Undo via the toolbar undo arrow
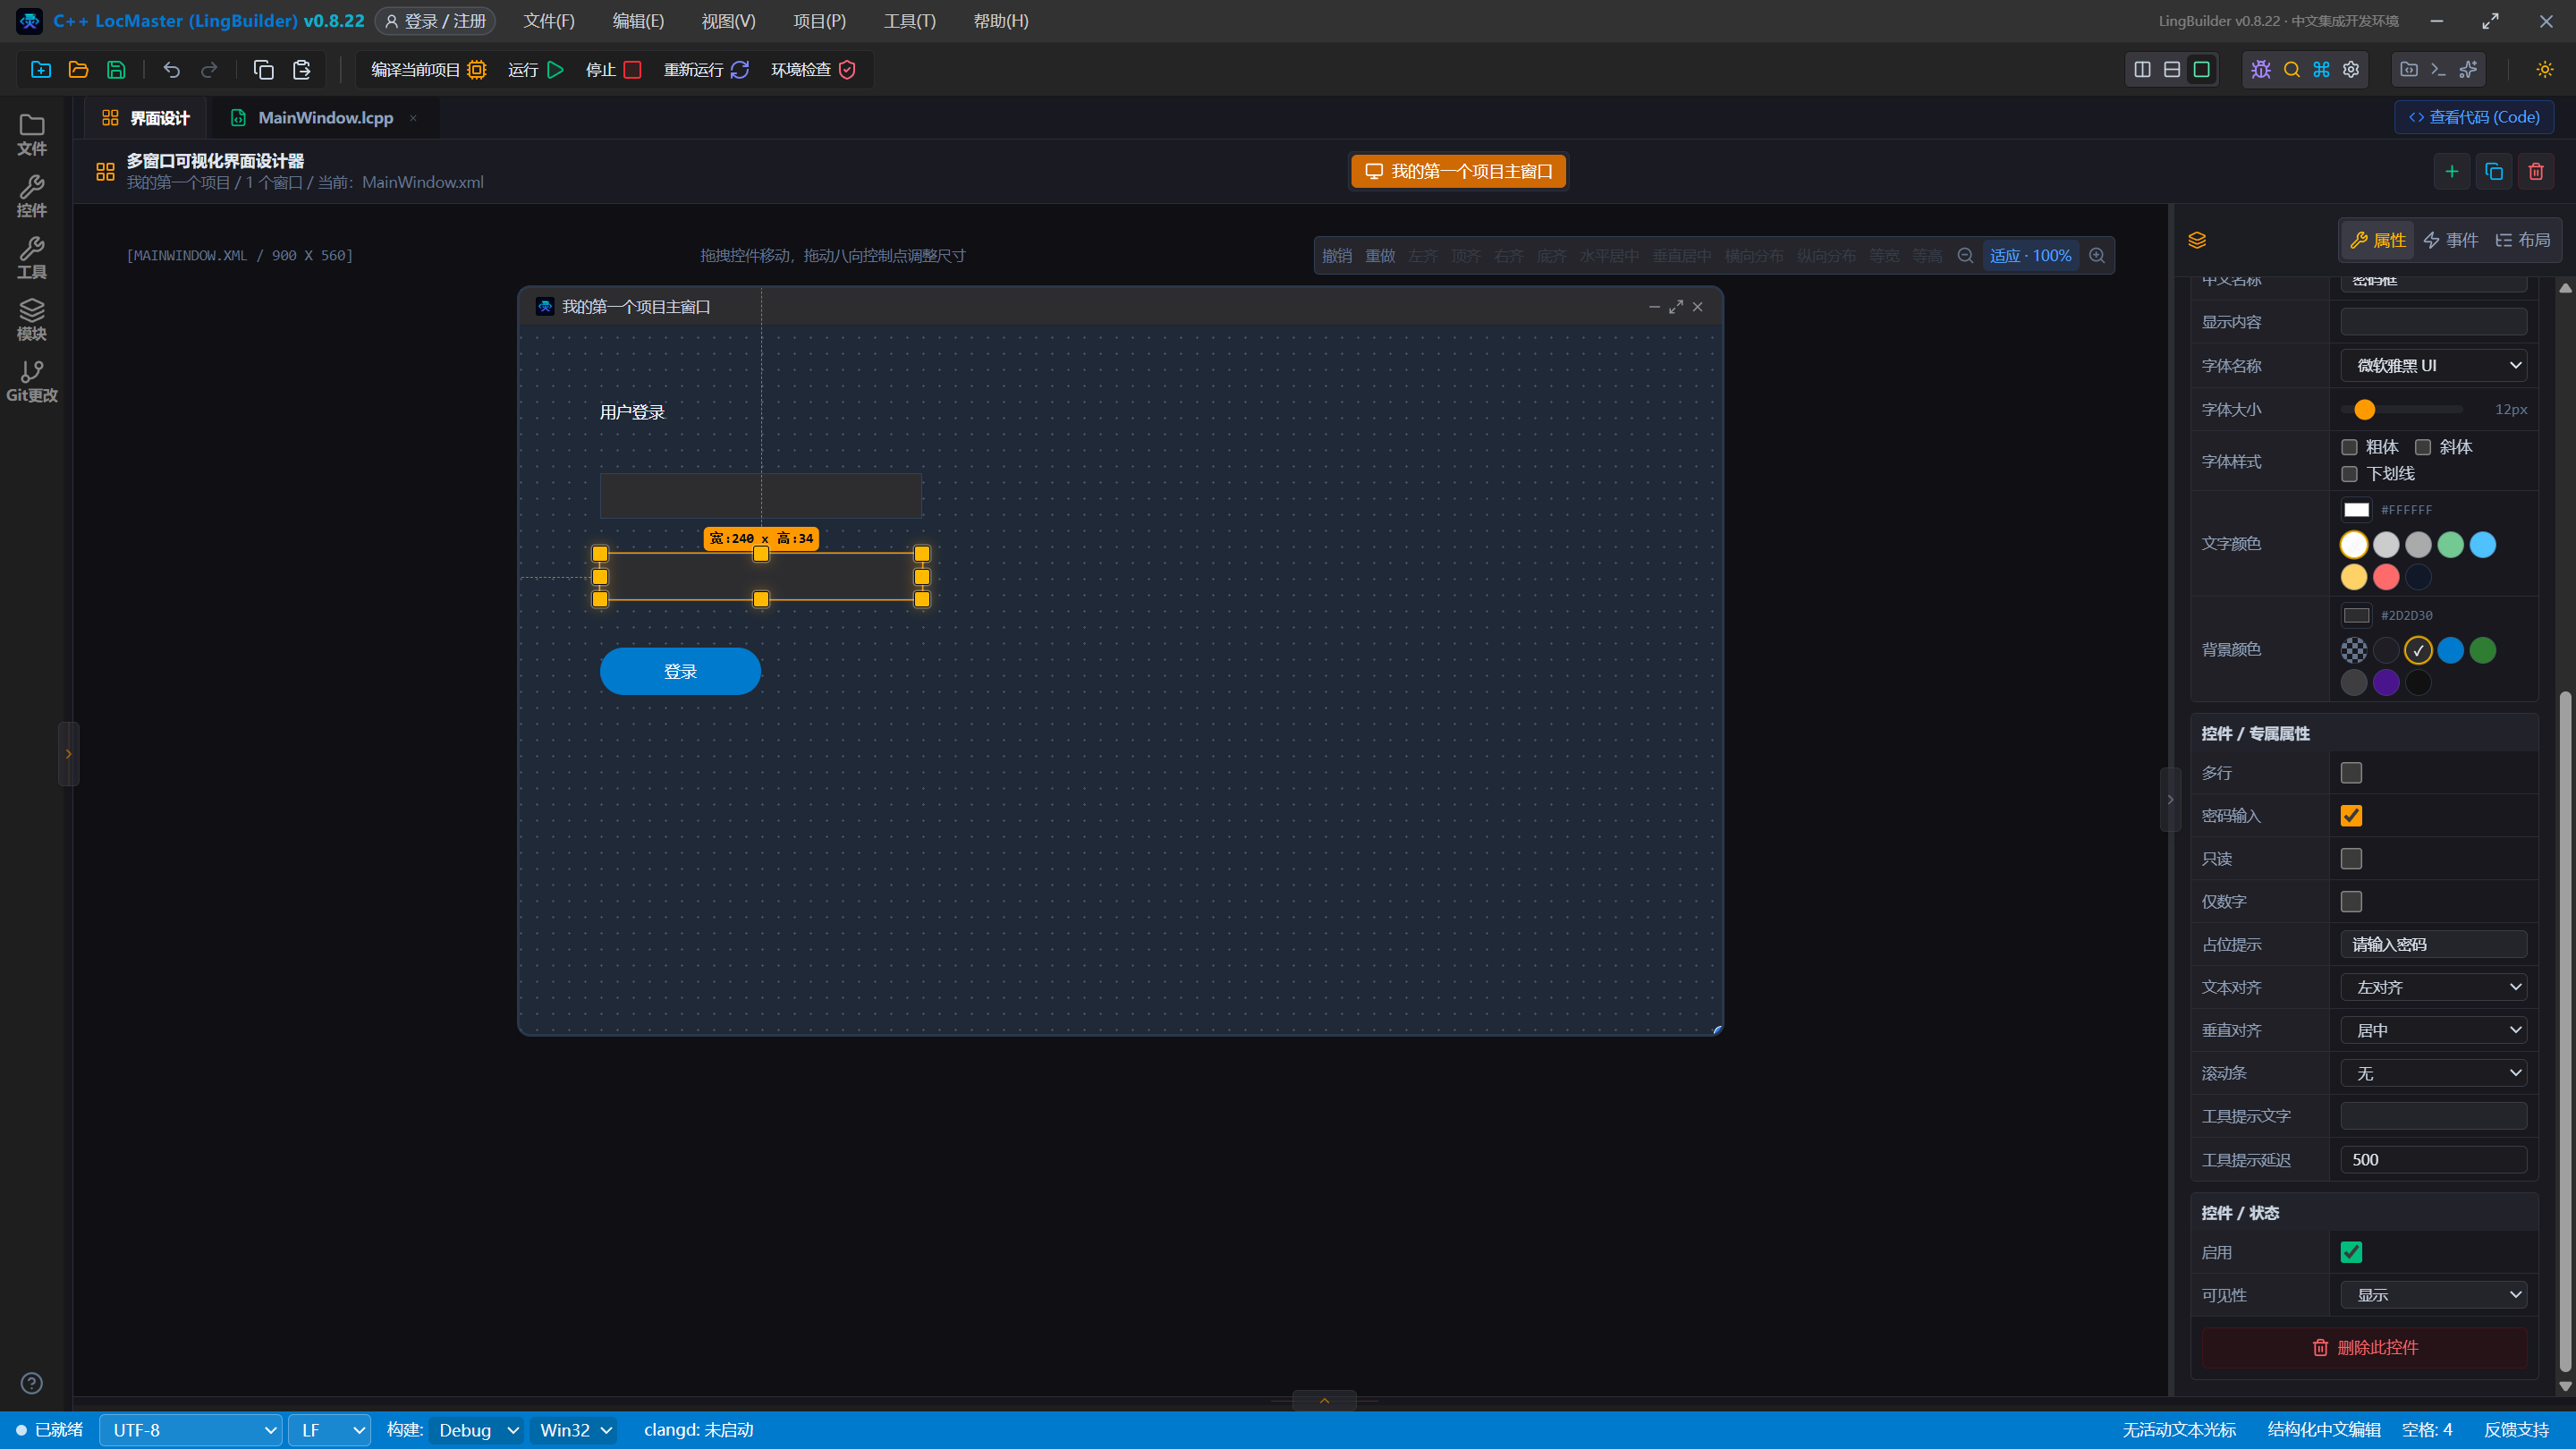The width and height of the screenshot is (2576, 1449). (172, 69)
